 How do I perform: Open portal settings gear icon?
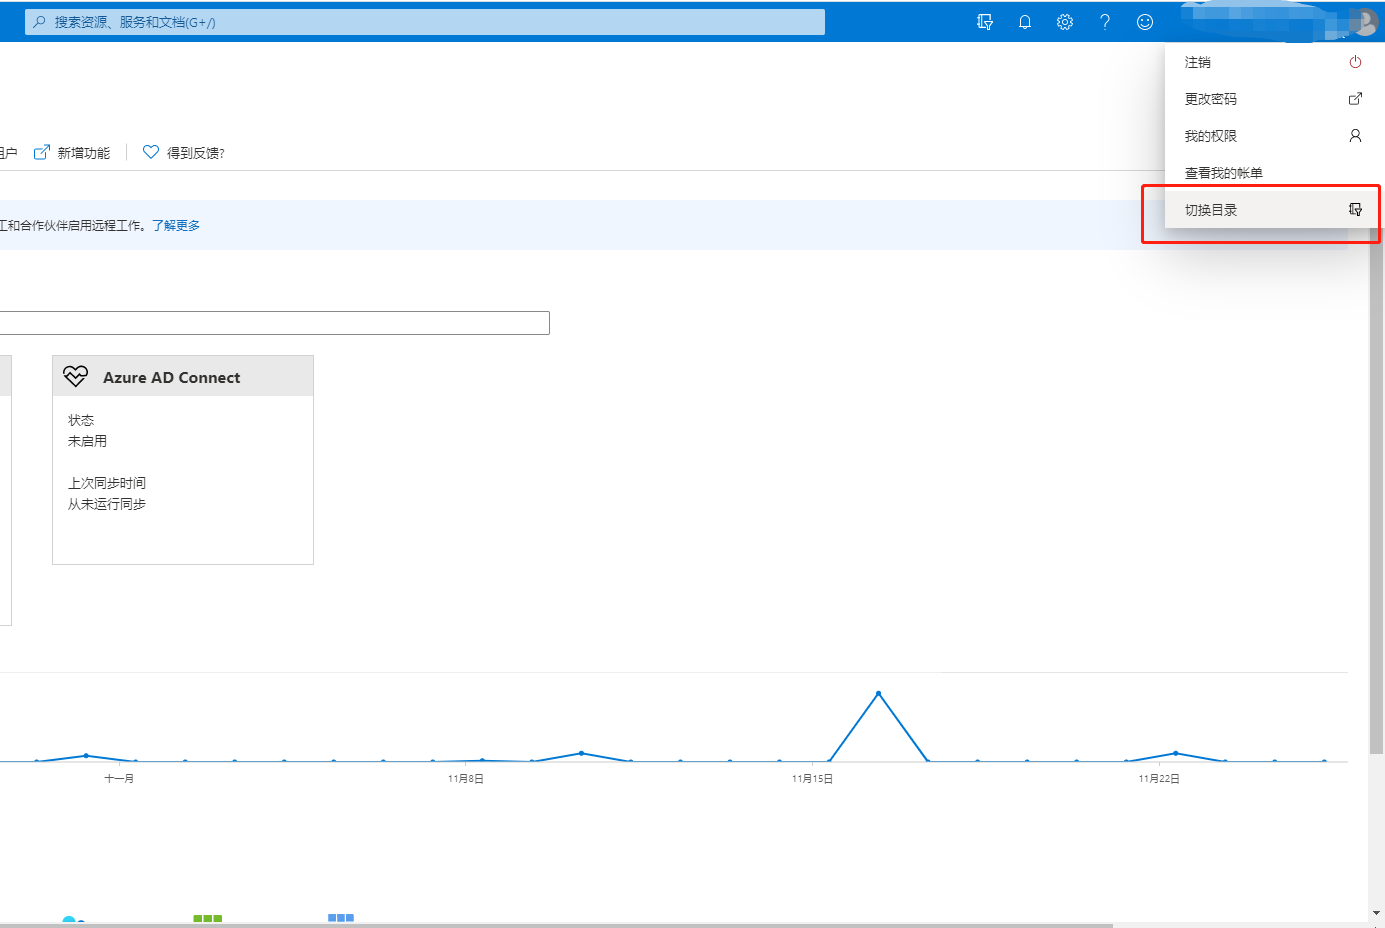tap(1065, 22)
